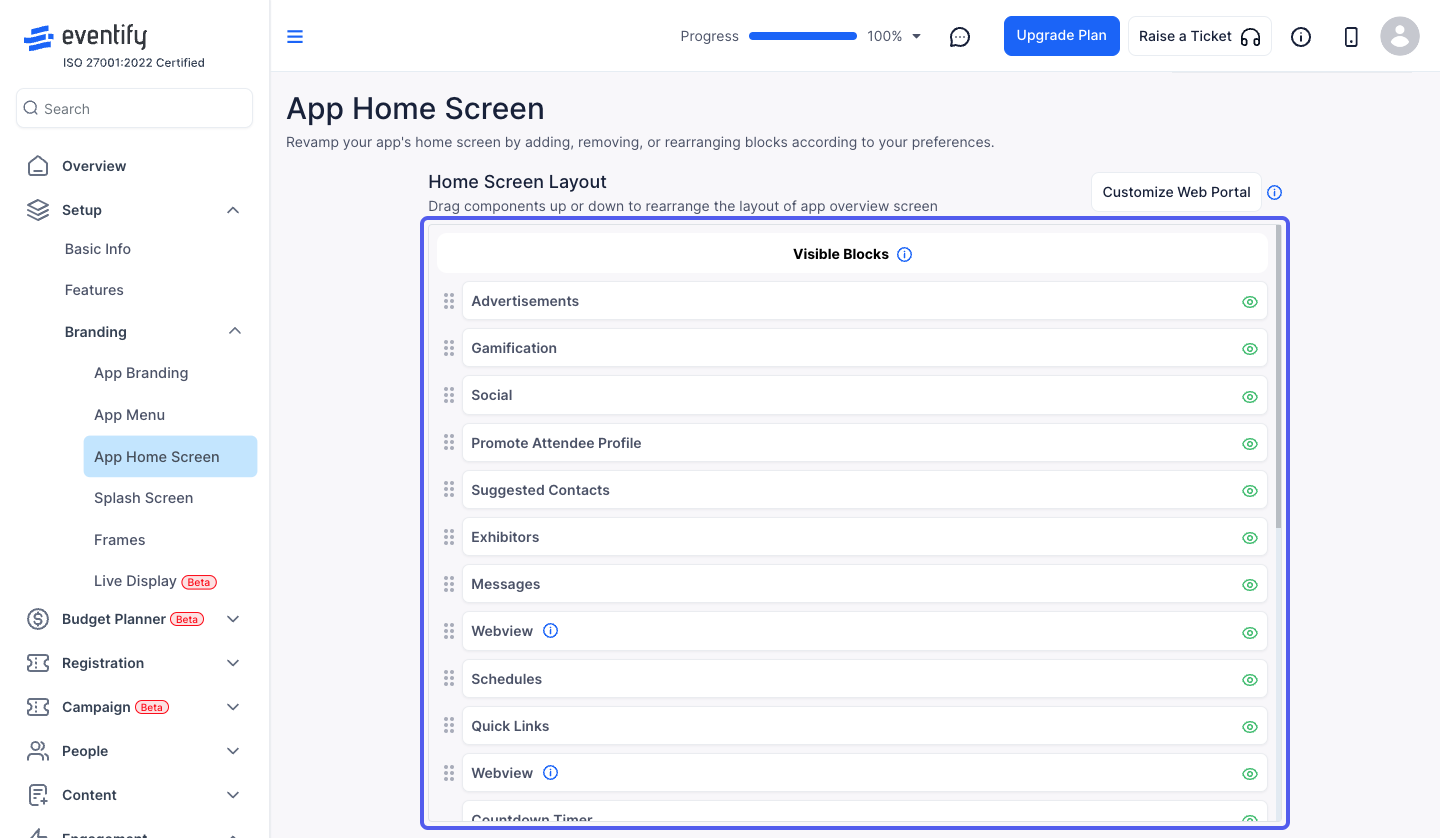Open Basic Info under Setup
Screen dimensions: 1440x838
(98, 249)
